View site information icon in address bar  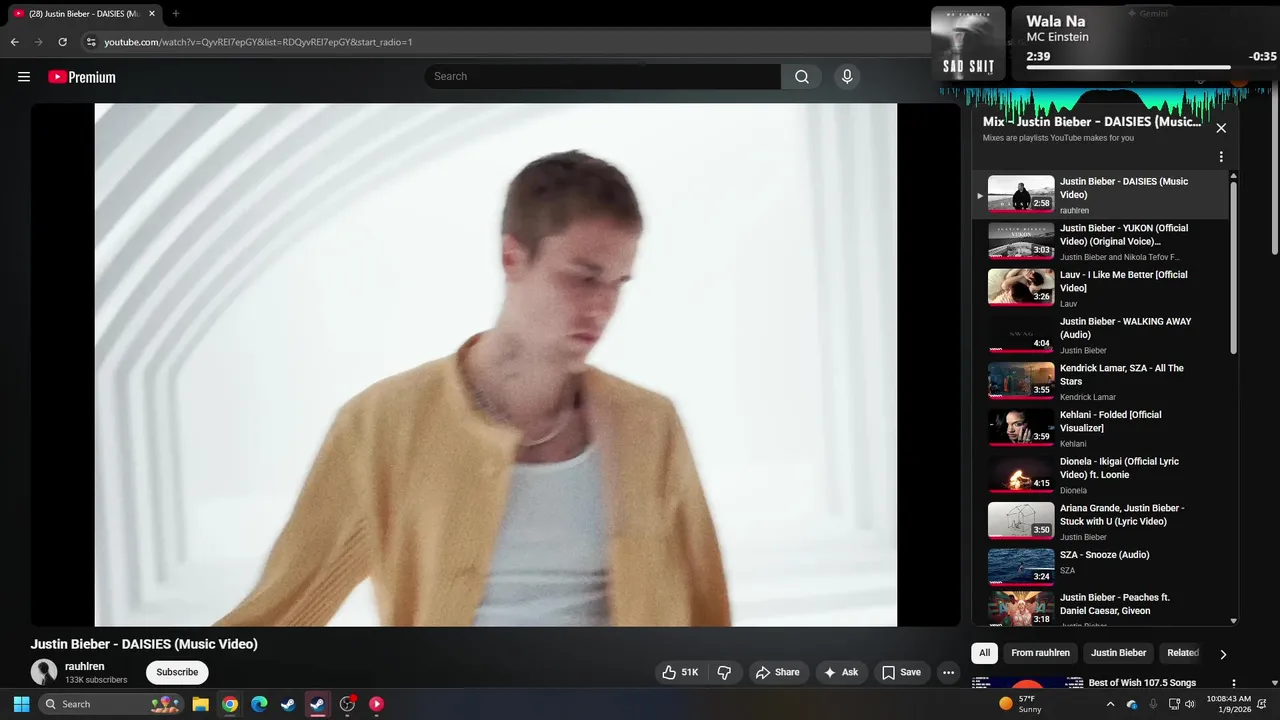click(x=90, y=42)
